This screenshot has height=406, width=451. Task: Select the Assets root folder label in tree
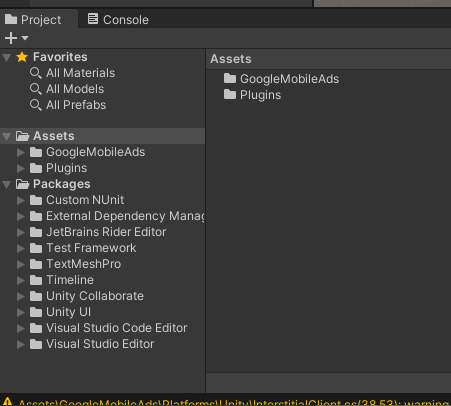tap(54, 136)
